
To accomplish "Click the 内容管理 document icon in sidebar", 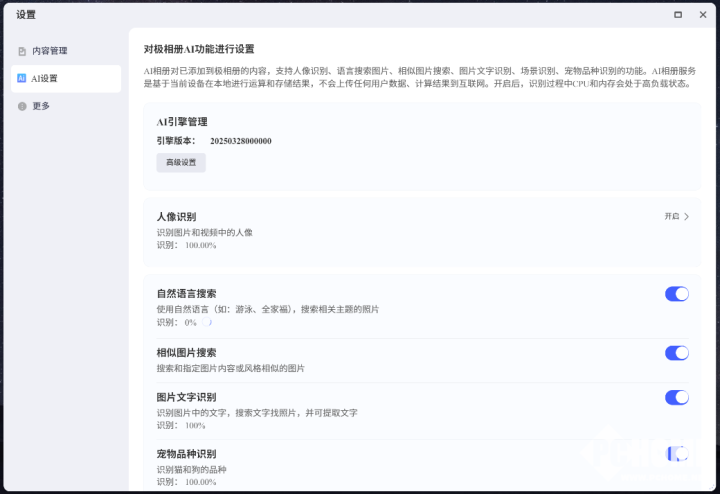I will (x=22, y=51).
